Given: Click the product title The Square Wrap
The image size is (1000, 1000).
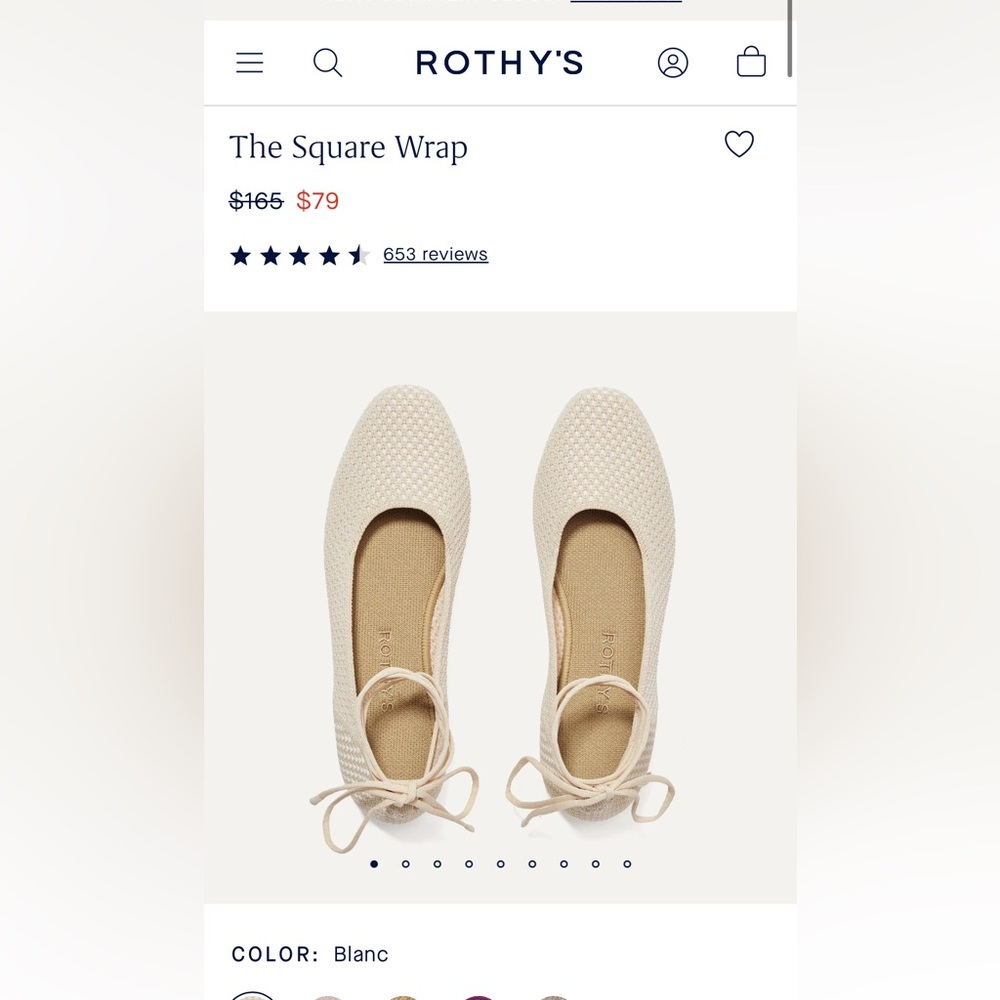Looking at the screenshot, I should 348,147.
